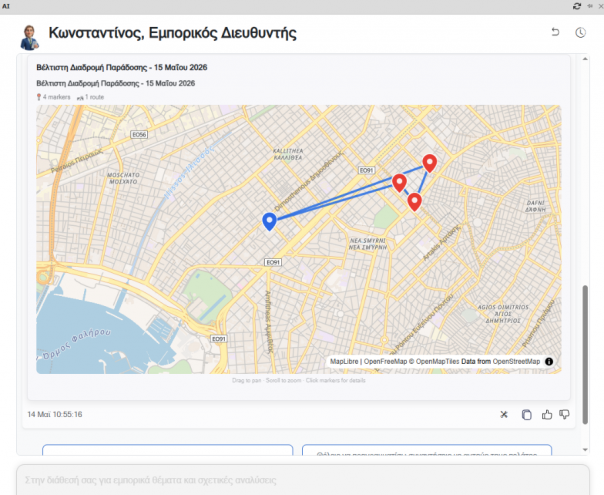Image resolution: width=604 pixels, height=495 pixels.
Task: Click the KALLITHEA label on the map
Action: pyautogui.click(x=288, y=154)
